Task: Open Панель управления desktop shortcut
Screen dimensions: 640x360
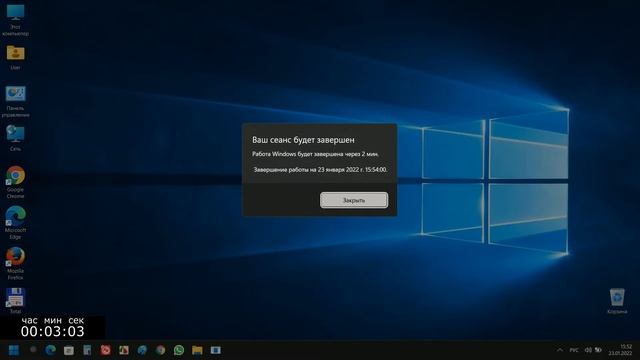Action: click(16, 102)
